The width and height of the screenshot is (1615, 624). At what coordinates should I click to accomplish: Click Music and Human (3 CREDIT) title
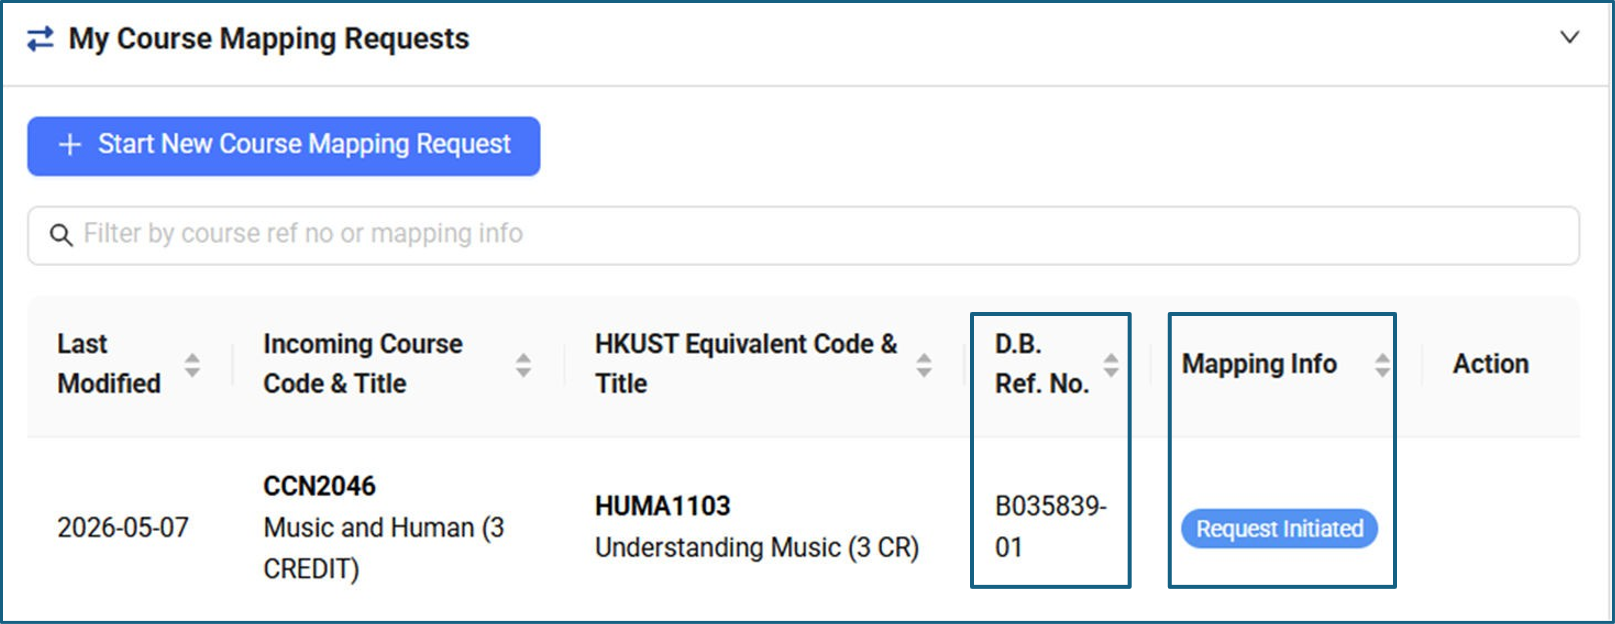[x=384, y=548]
